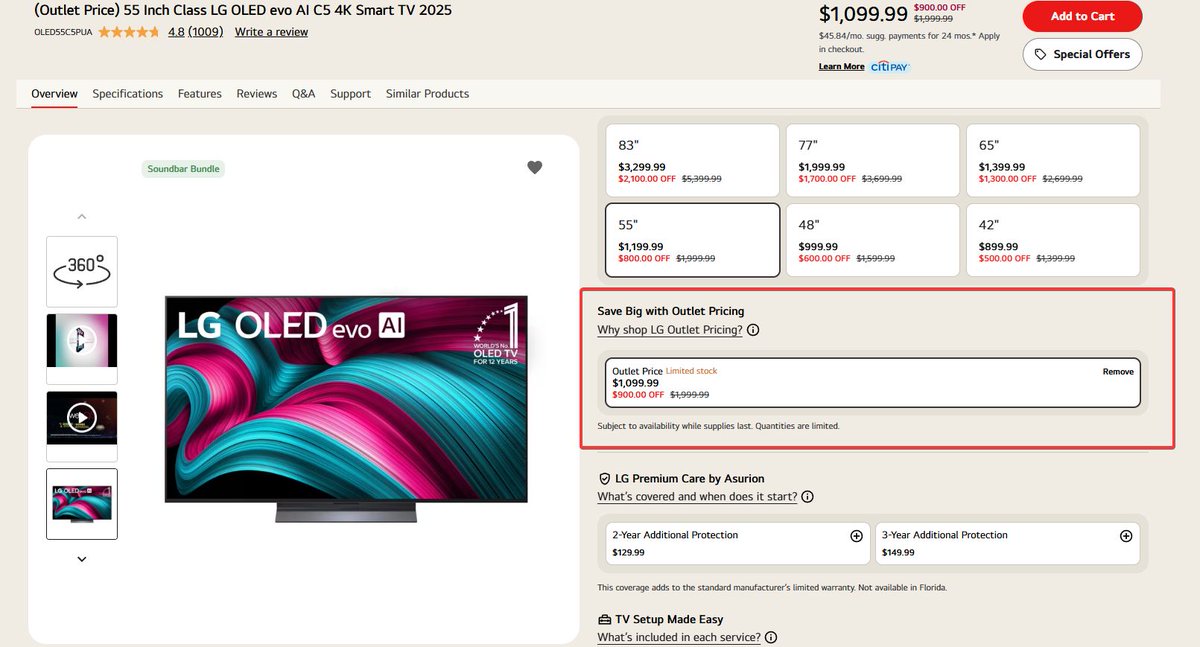Screen dimensions: 1200x647
Task: Open What's included in each service link
Action: click(679, 638)
